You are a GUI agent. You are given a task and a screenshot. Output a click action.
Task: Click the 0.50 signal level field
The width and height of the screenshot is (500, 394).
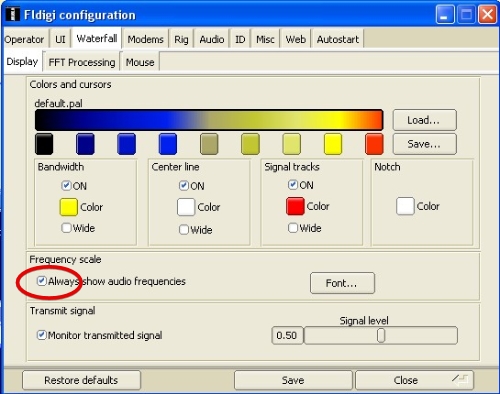(x=287, y=335)
